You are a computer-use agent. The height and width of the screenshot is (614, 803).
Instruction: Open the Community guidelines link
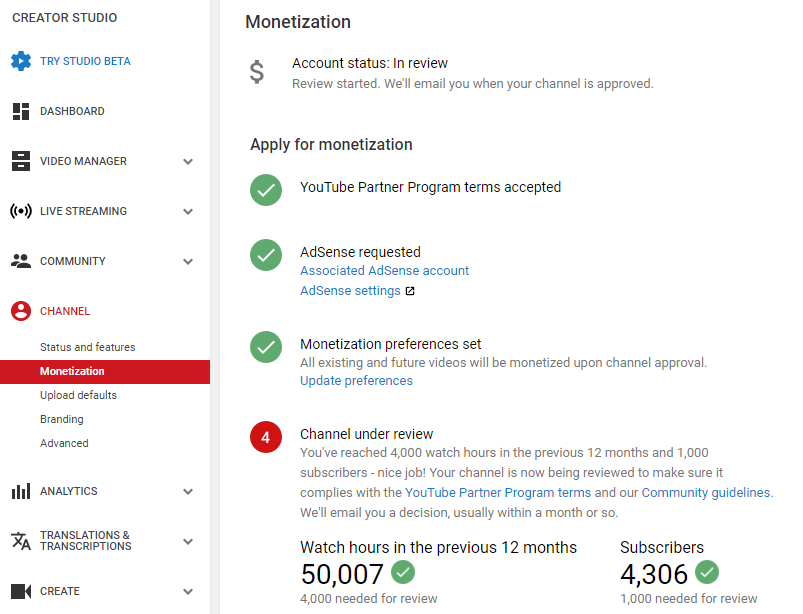click(x=706, y=493)
